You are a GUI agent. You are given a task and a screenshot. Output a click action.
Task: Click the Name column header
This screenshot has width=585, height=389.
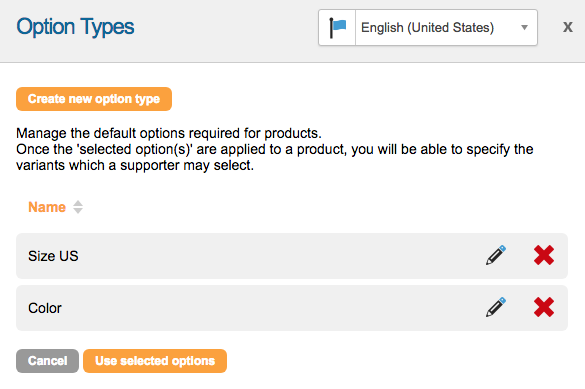47,207
